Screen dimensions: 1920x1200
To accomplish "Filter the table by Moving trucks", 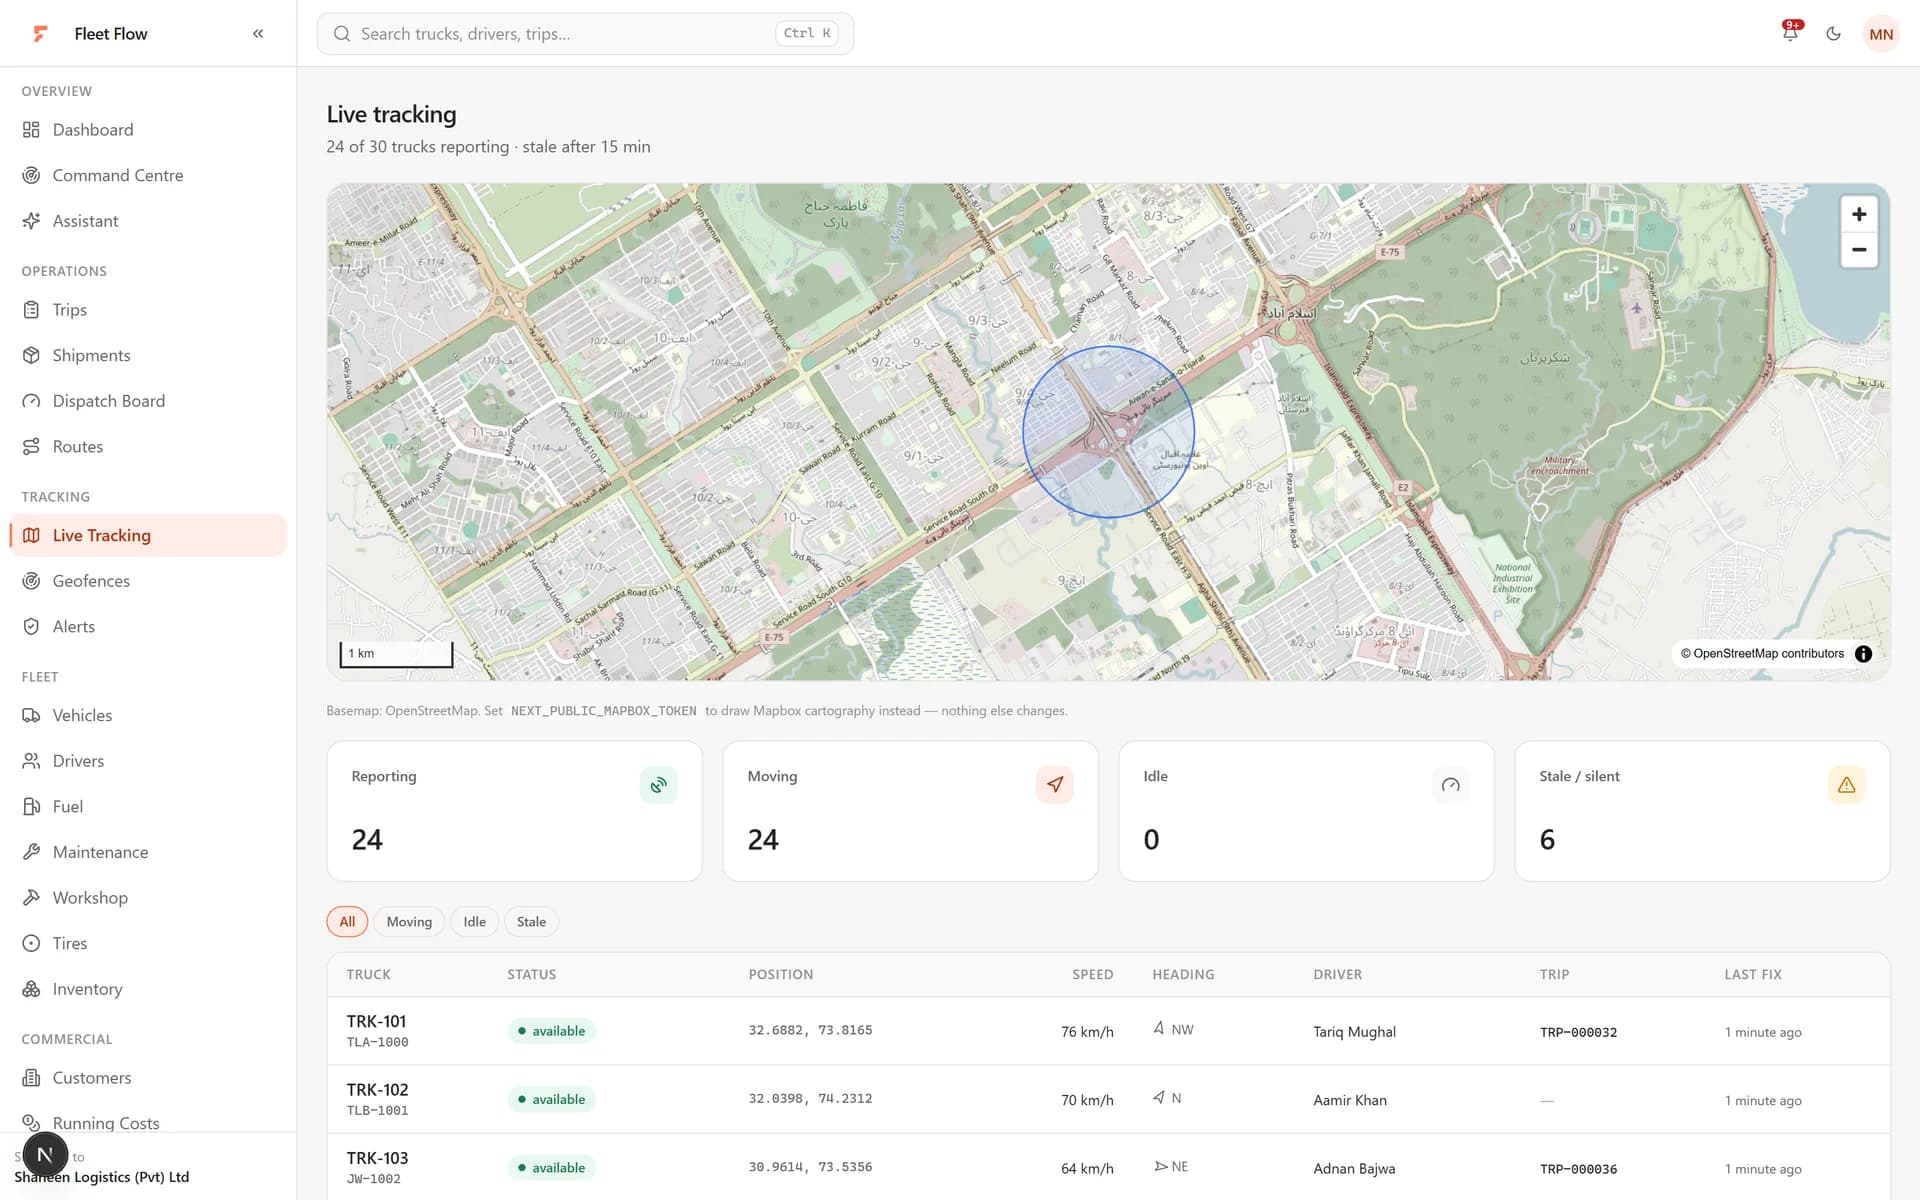I will click(409, 922).
